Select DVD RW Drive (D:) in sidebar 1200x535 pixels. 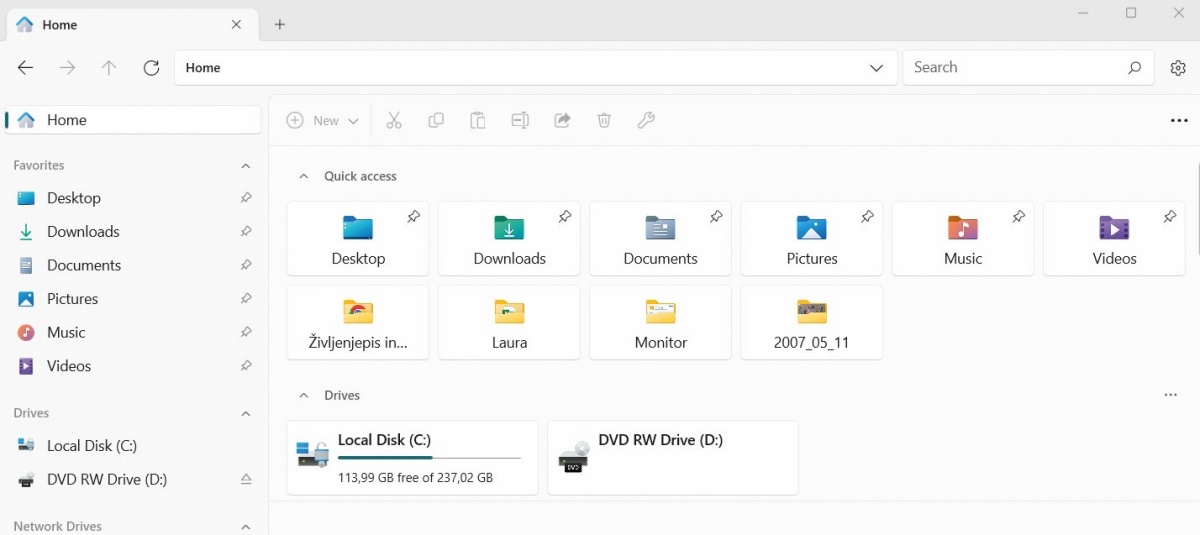(134, 480)
